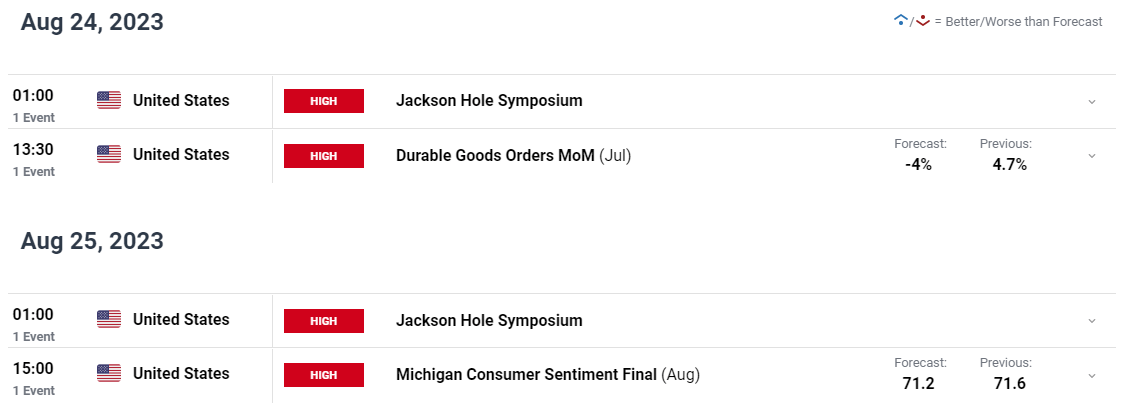Click HIGH badge for Michigan Consumer Sentiment
The height and width of the screenshot is (405, 1122).
[324, 374]
